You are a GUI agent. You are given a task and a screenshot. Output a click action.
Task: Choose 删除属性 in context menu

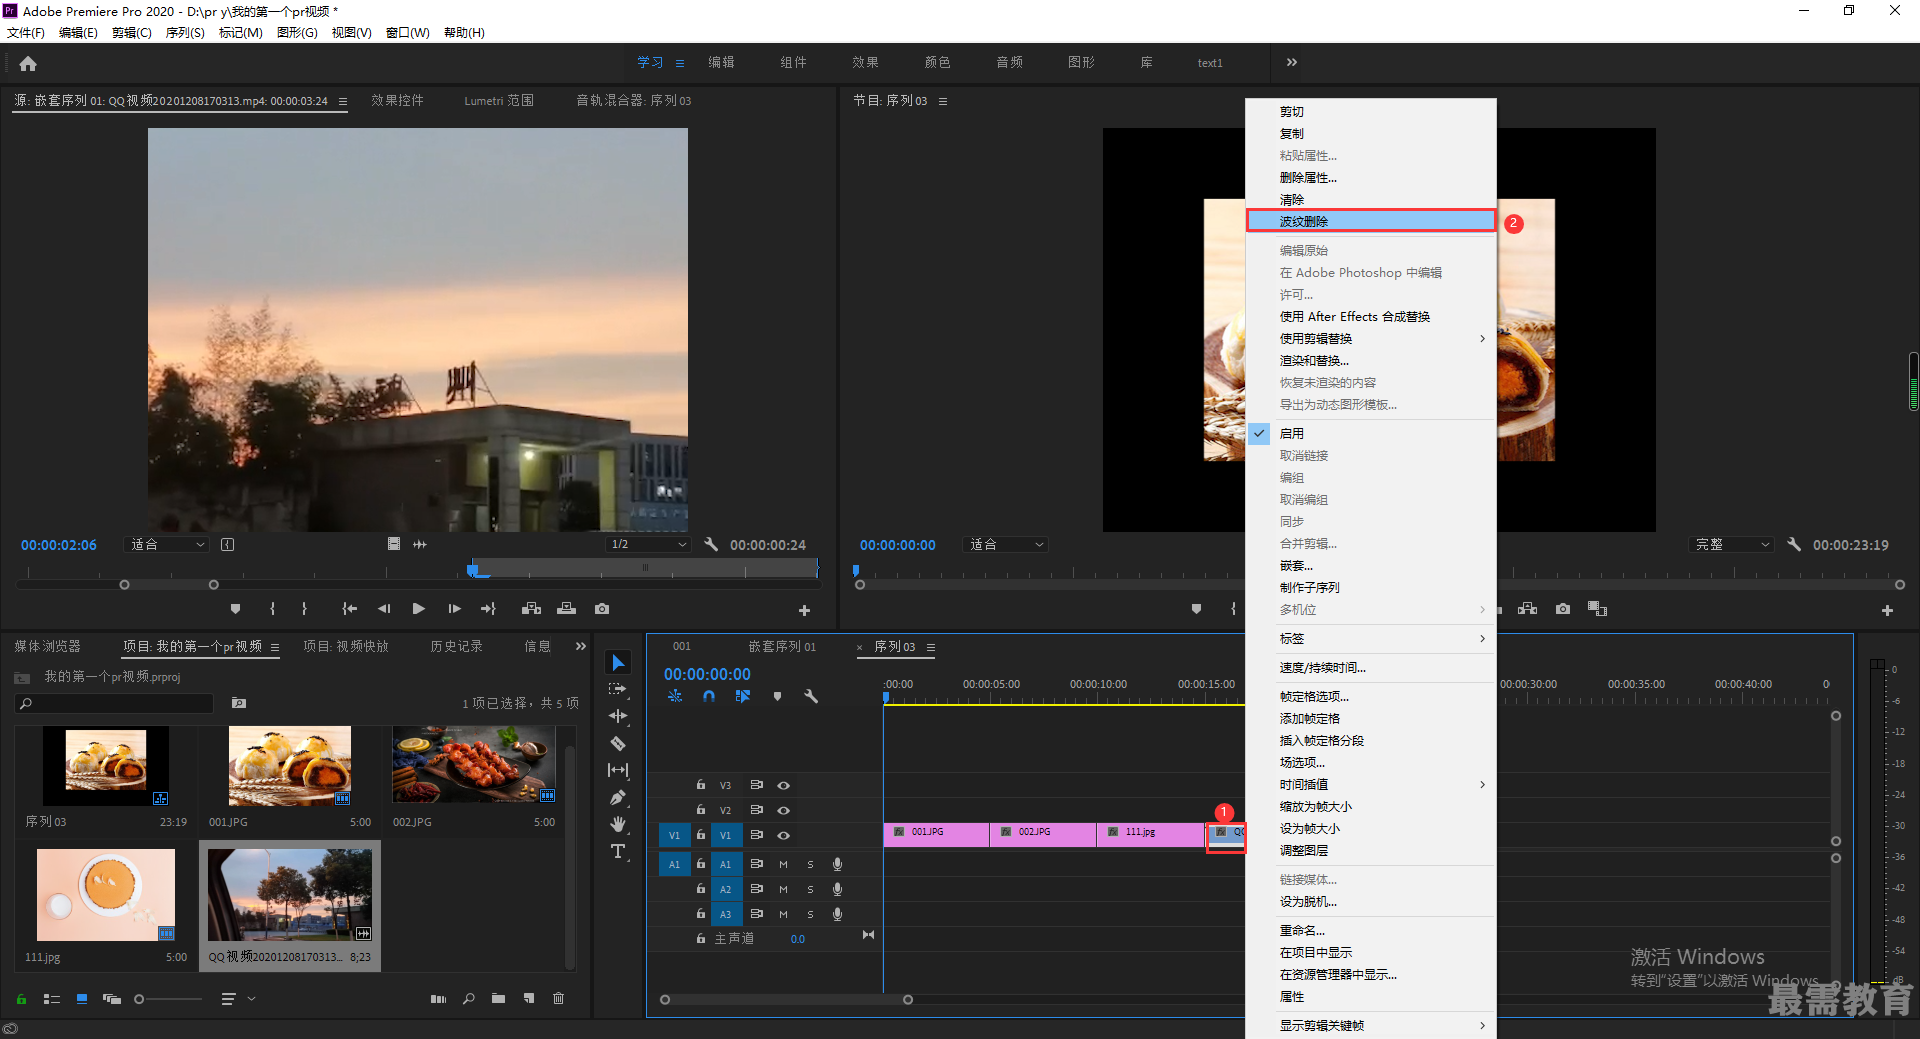coord(1371,177)
